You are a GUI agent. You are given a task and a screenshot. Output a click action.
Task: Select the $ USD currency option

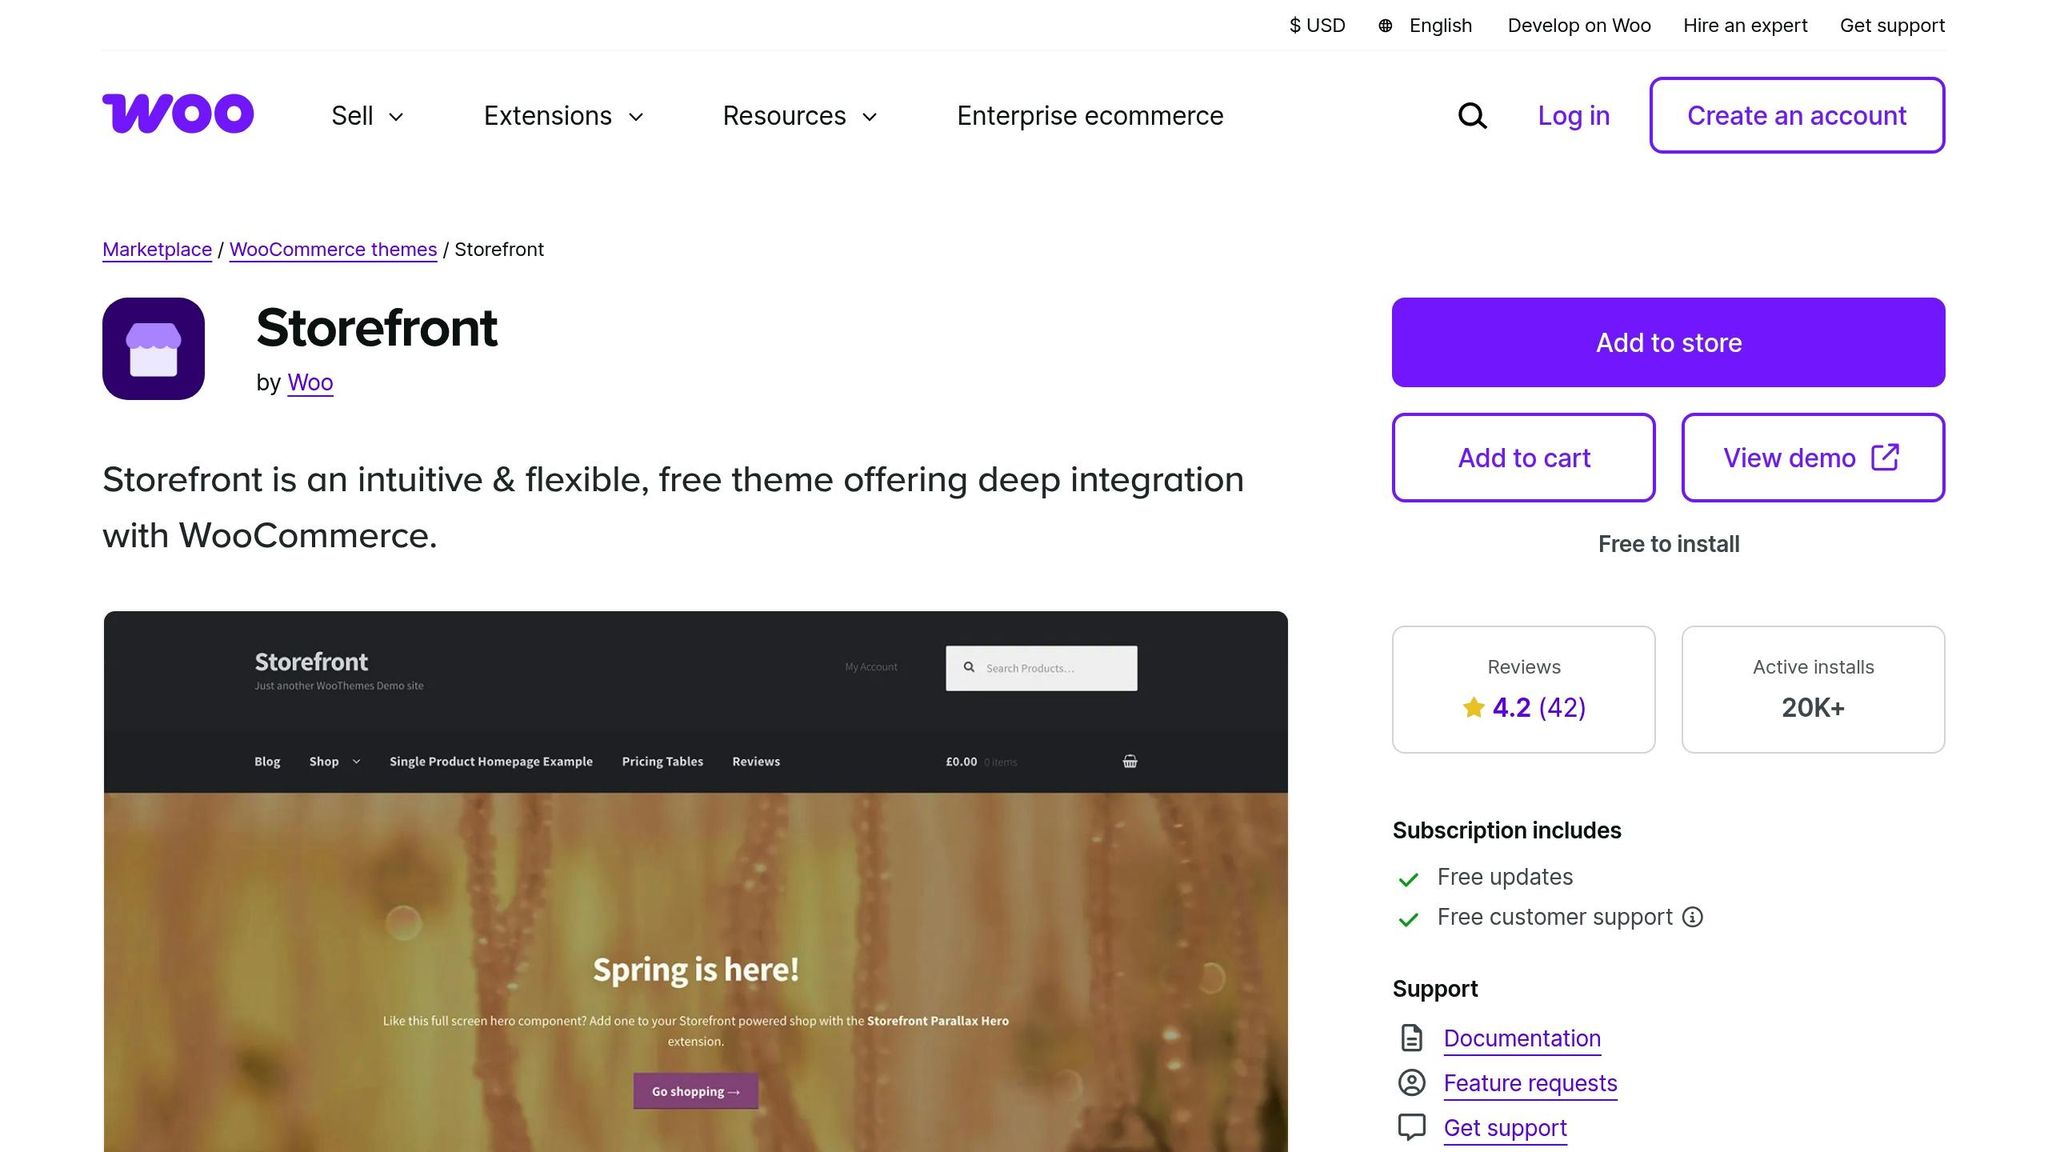(x=1317, y=26)
